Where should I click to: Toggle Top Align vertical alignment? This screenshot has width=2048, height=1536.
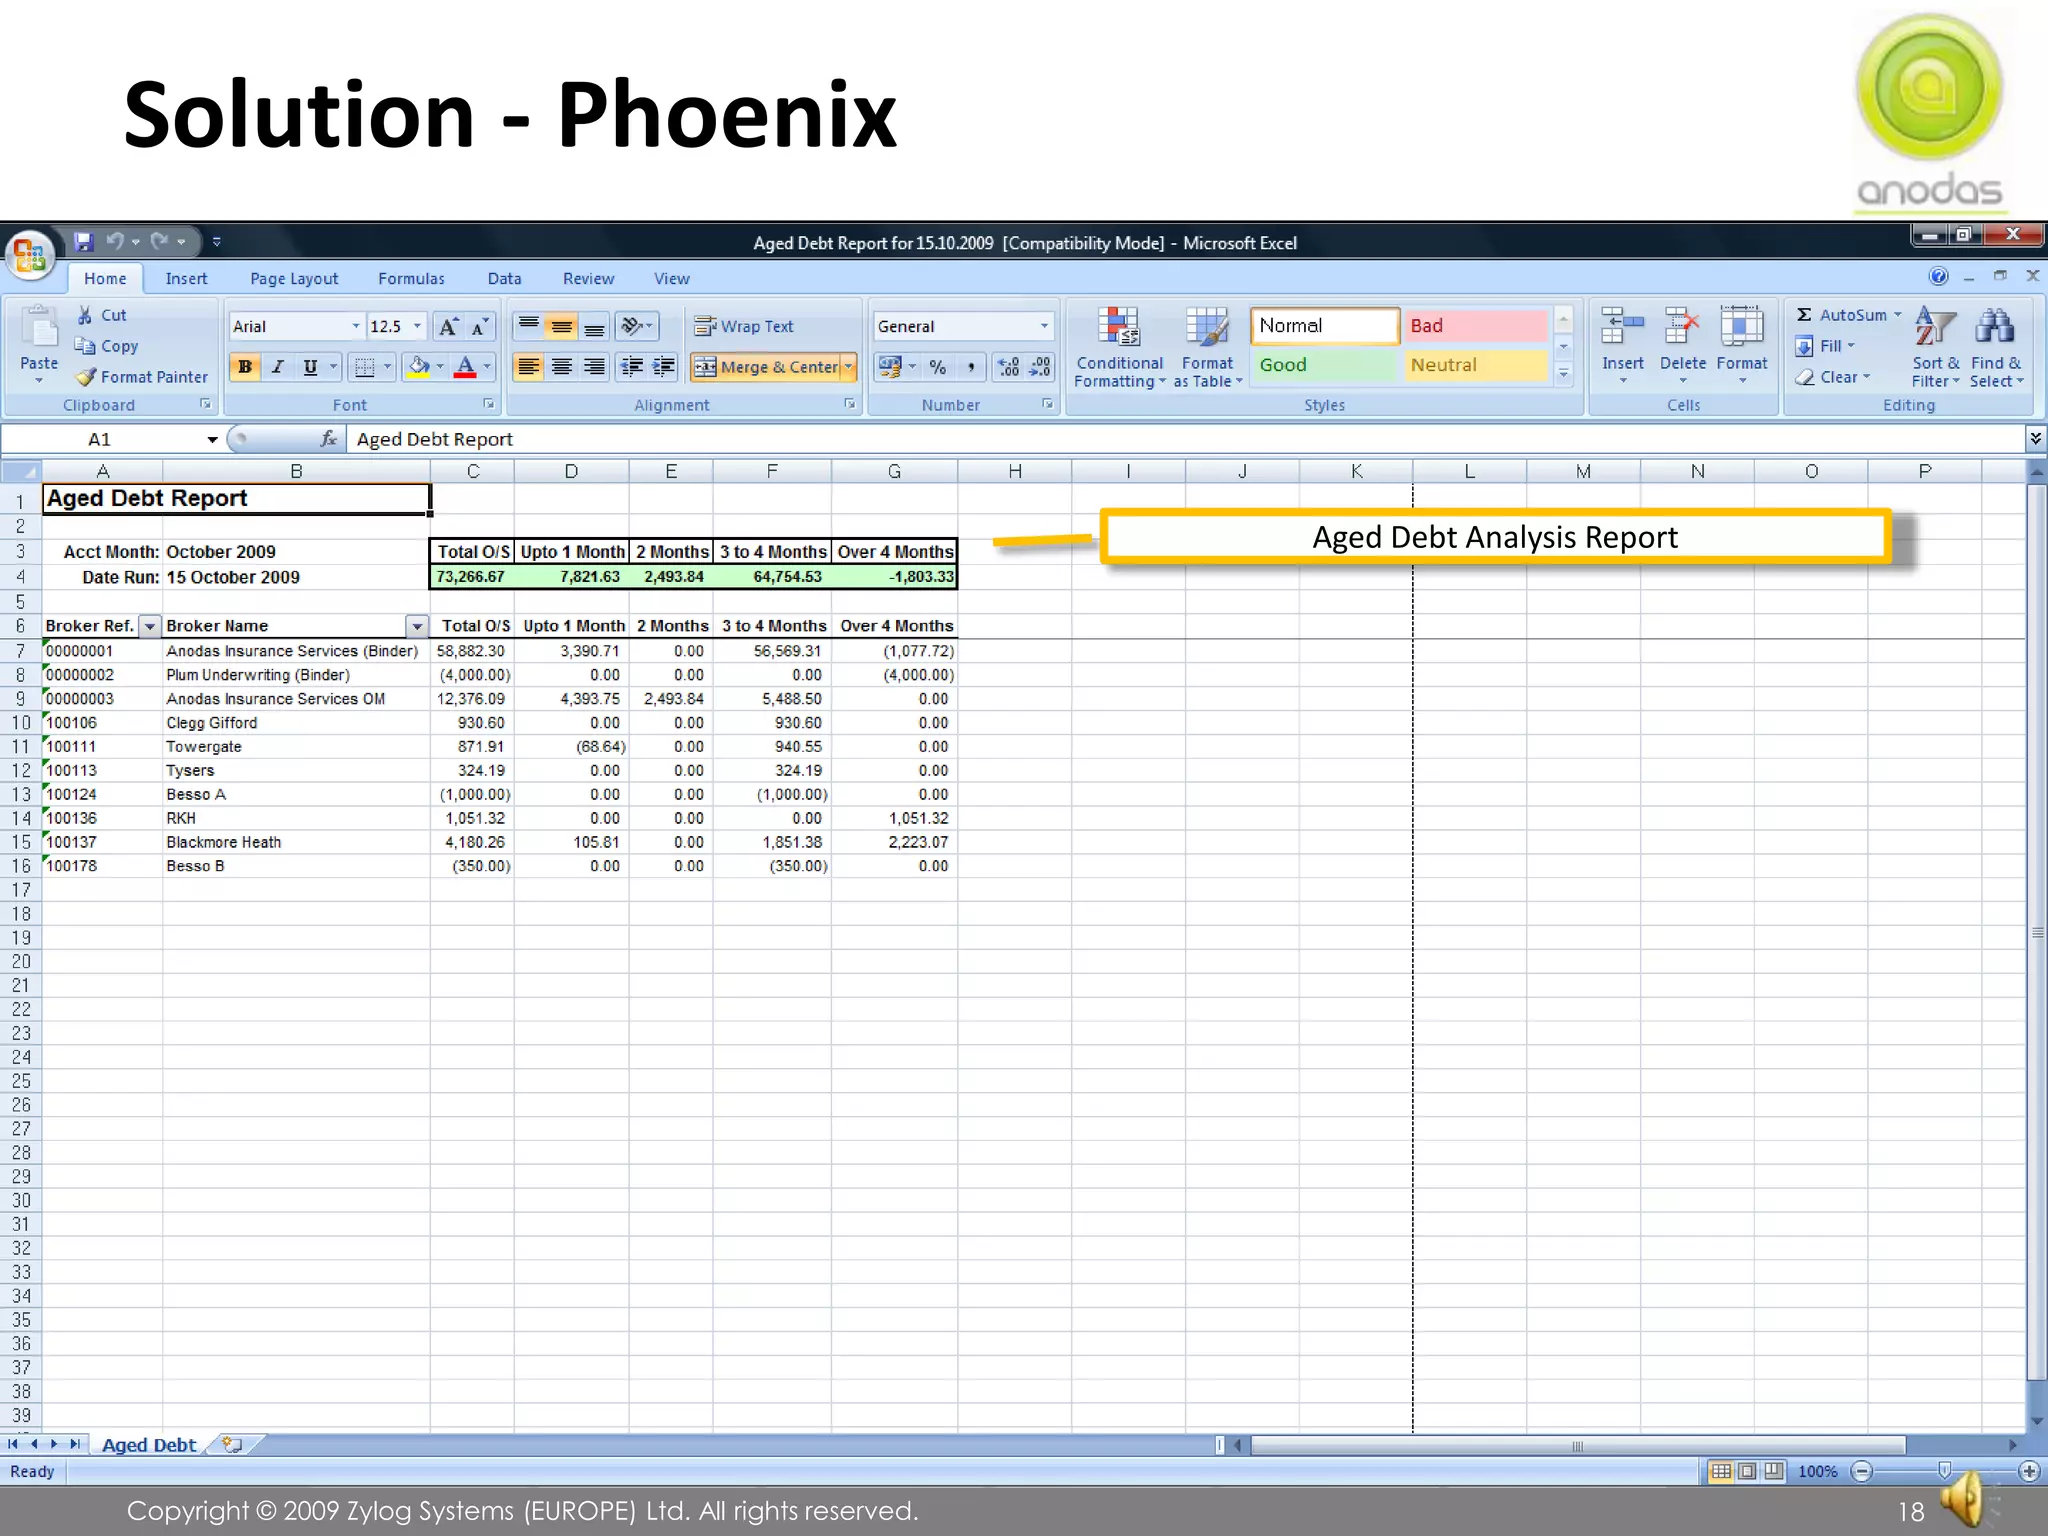pos(528,326)
